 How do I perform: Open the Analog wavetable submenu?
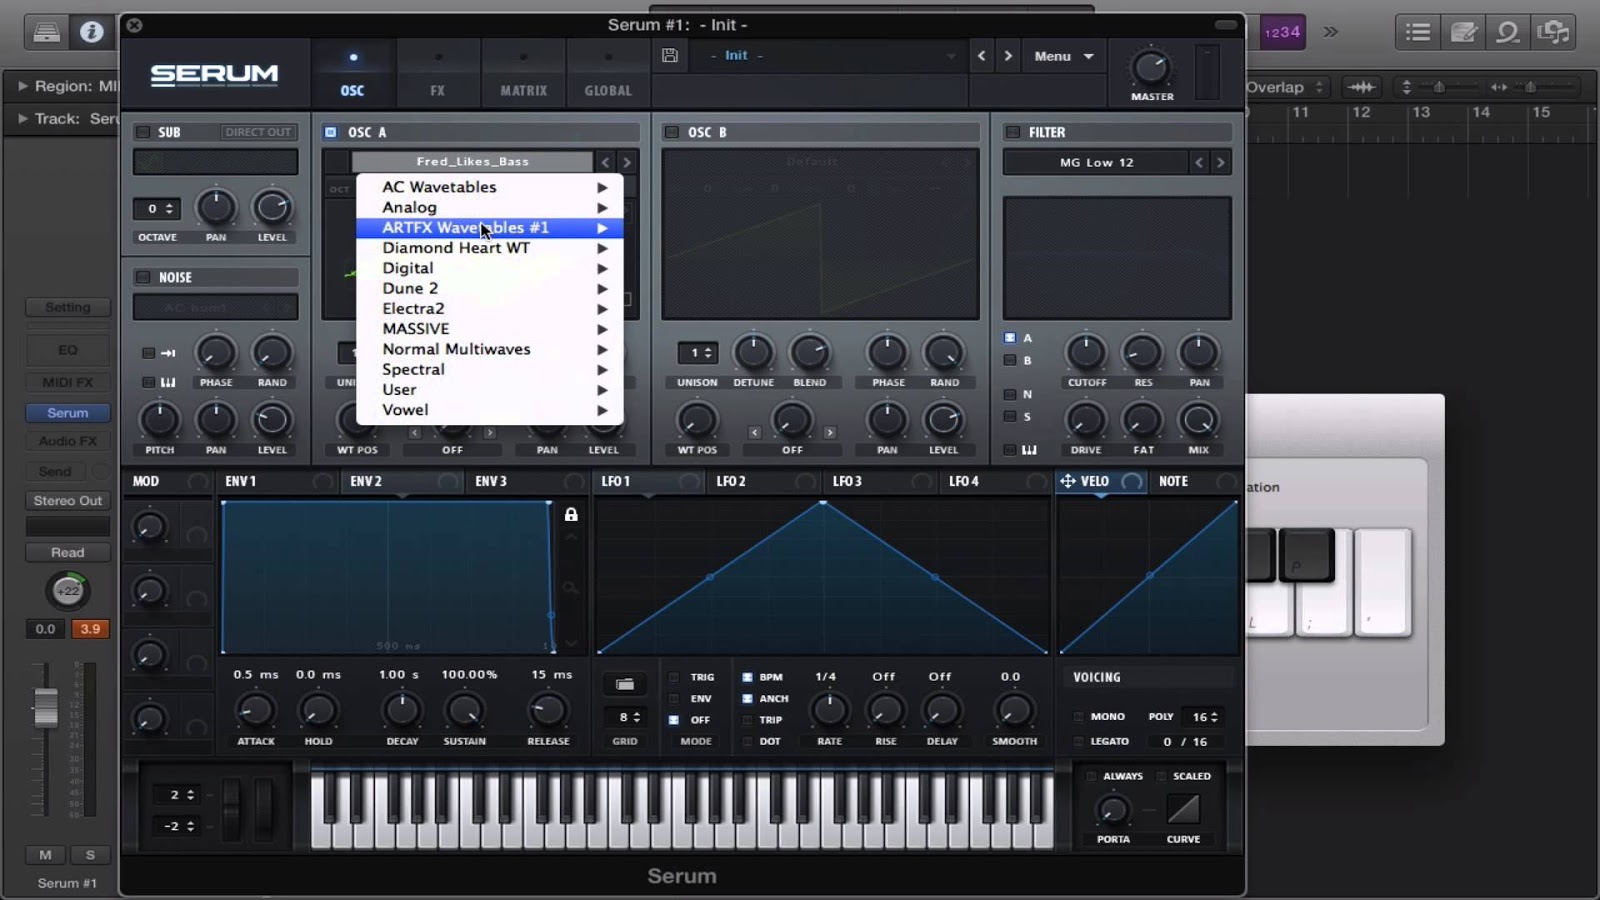pyautogui.click(x=490, y=207)
